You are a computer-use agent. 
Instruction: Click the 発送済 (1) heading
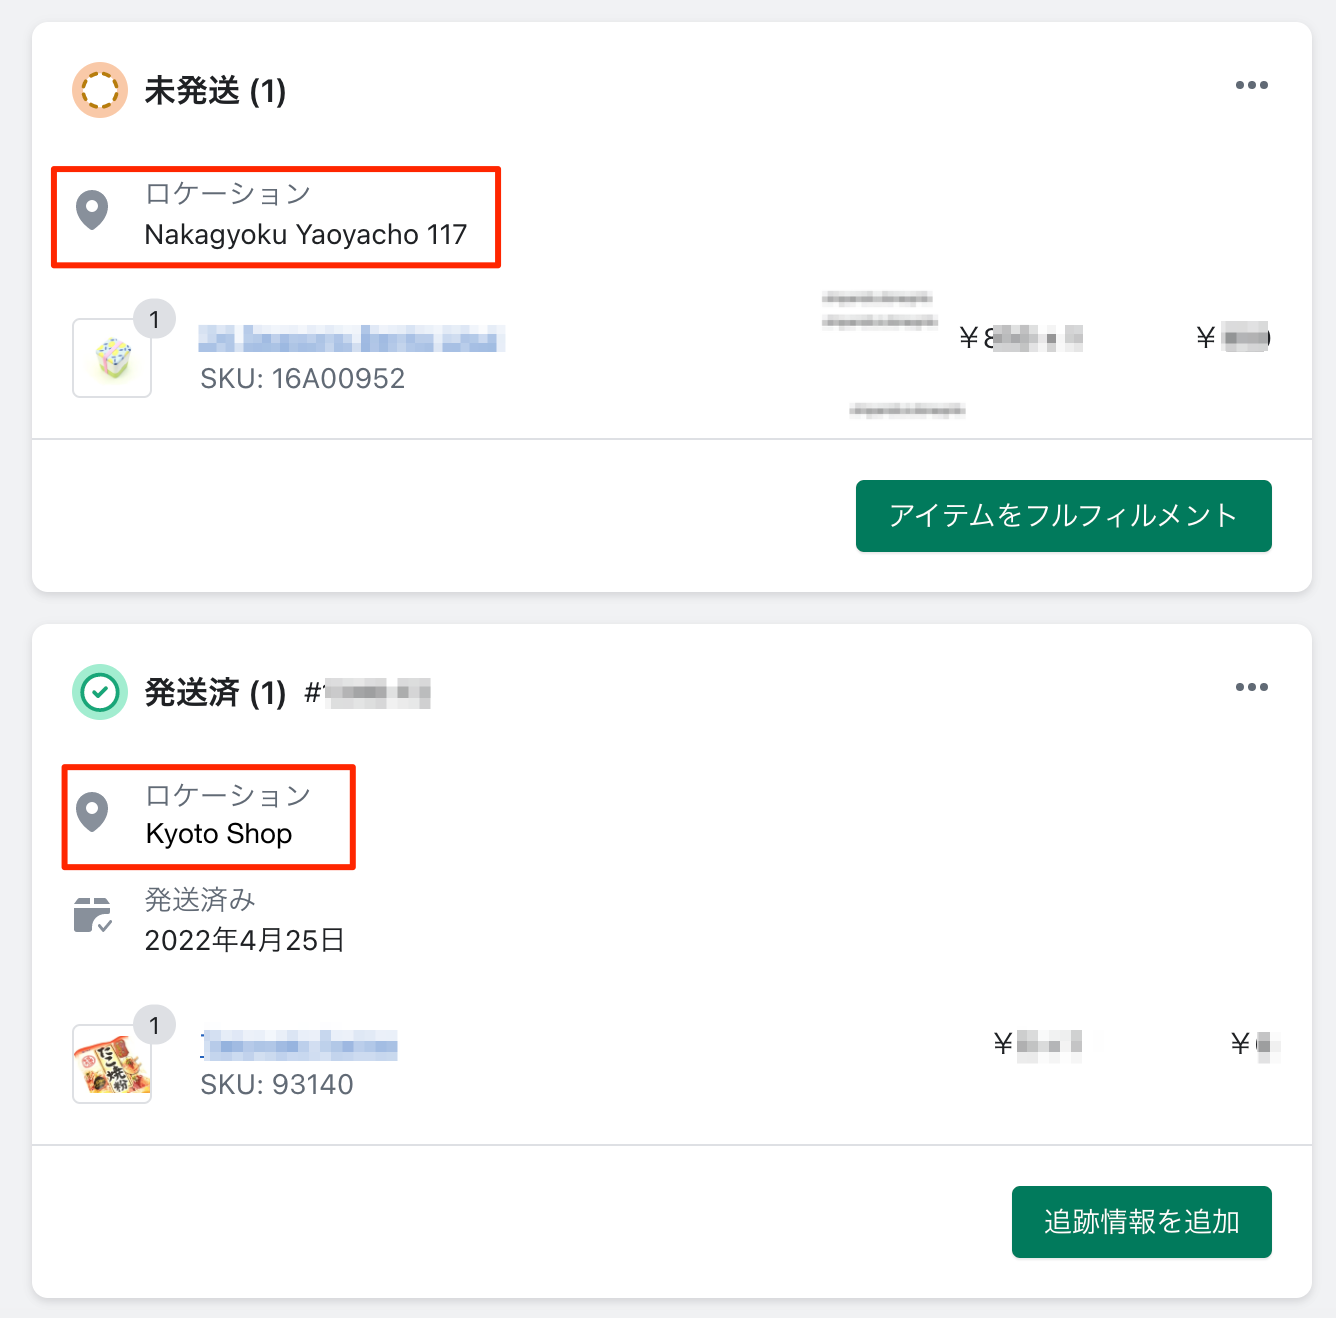click(215, 692)
